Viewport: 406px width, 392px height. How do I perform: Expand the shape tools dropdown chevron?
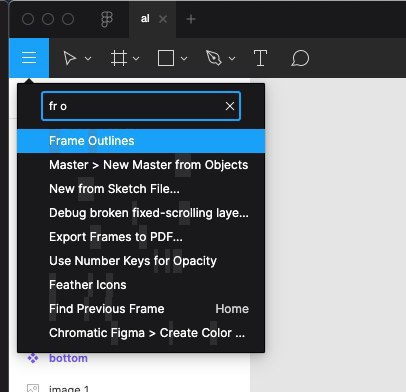tap(184, 59)
